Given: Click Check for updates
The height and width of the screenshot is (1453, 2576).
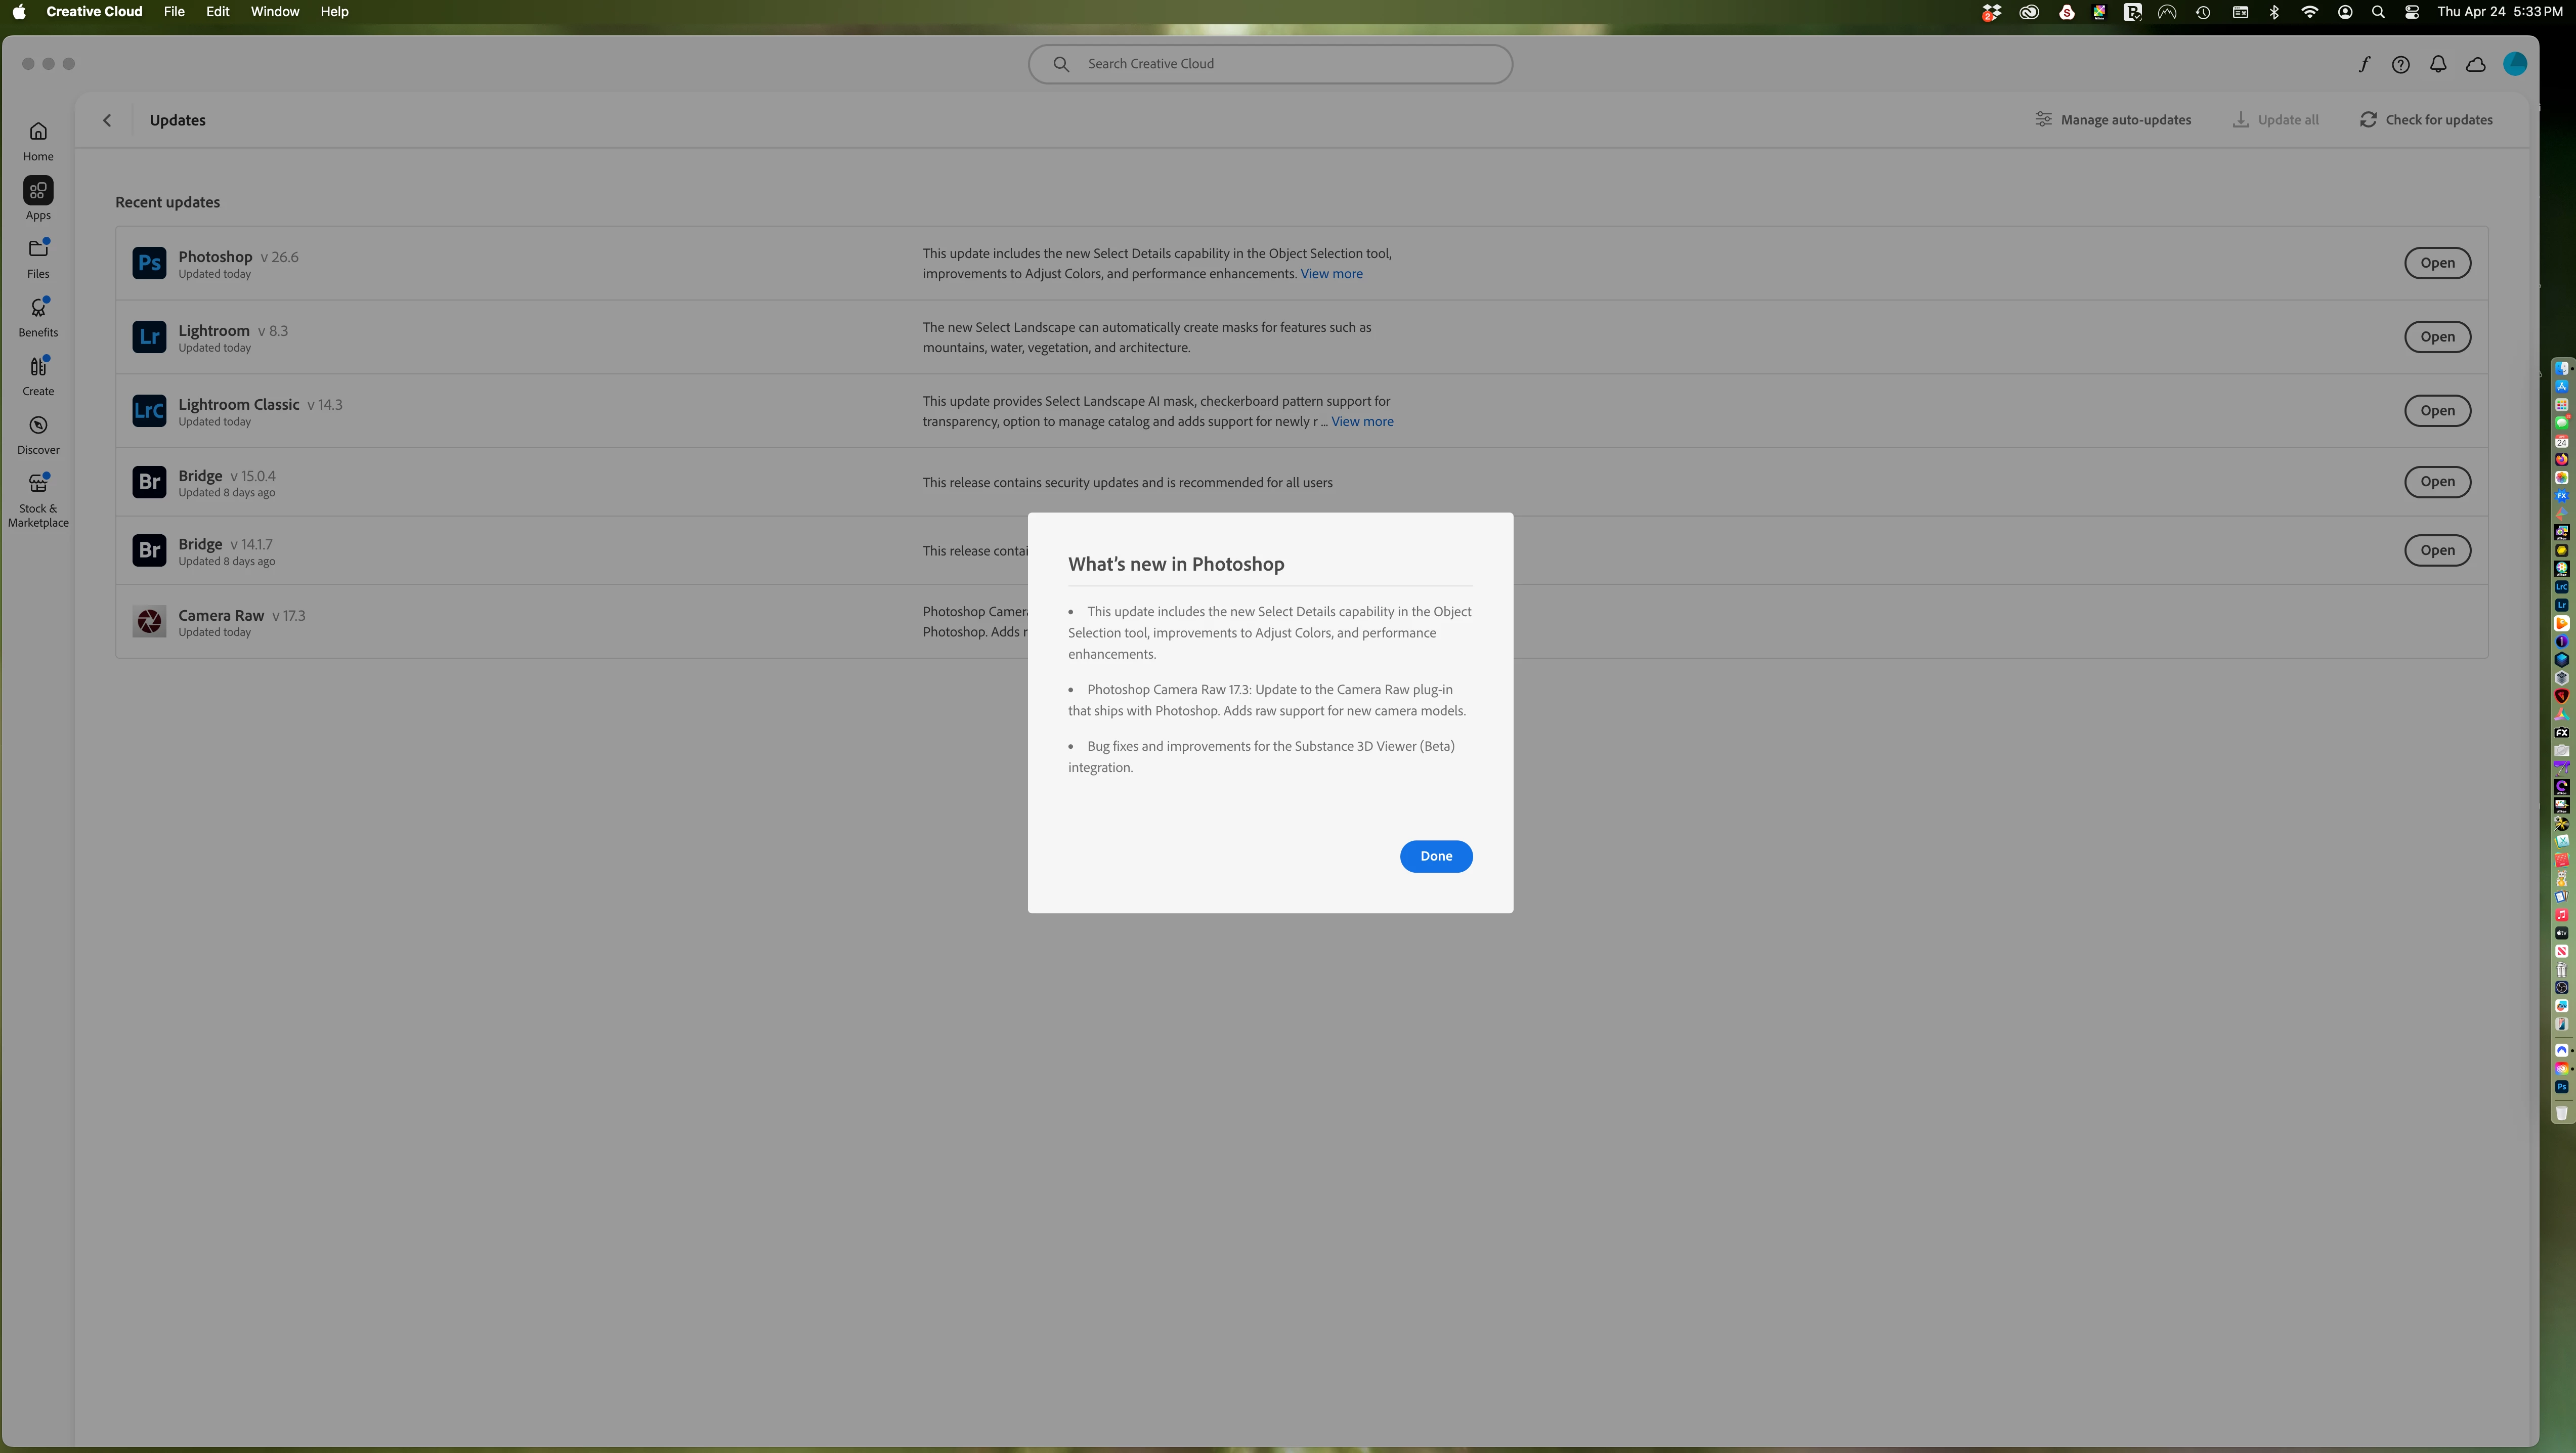Looking at the screenshot, I should 2426,120.
